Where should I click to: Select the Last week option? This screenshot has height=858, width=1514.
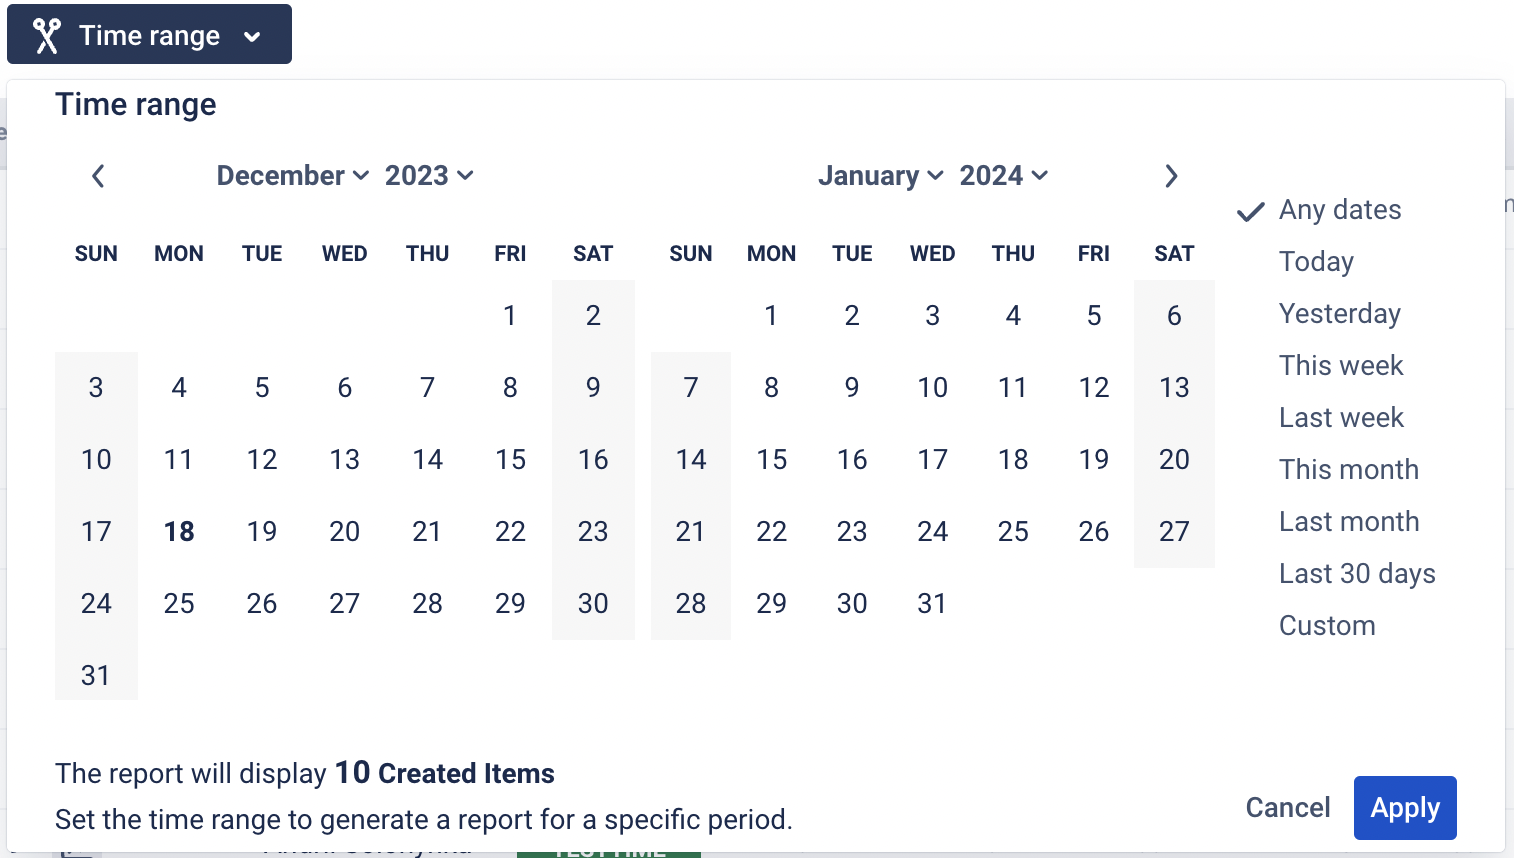click(x=1341, y=418)
